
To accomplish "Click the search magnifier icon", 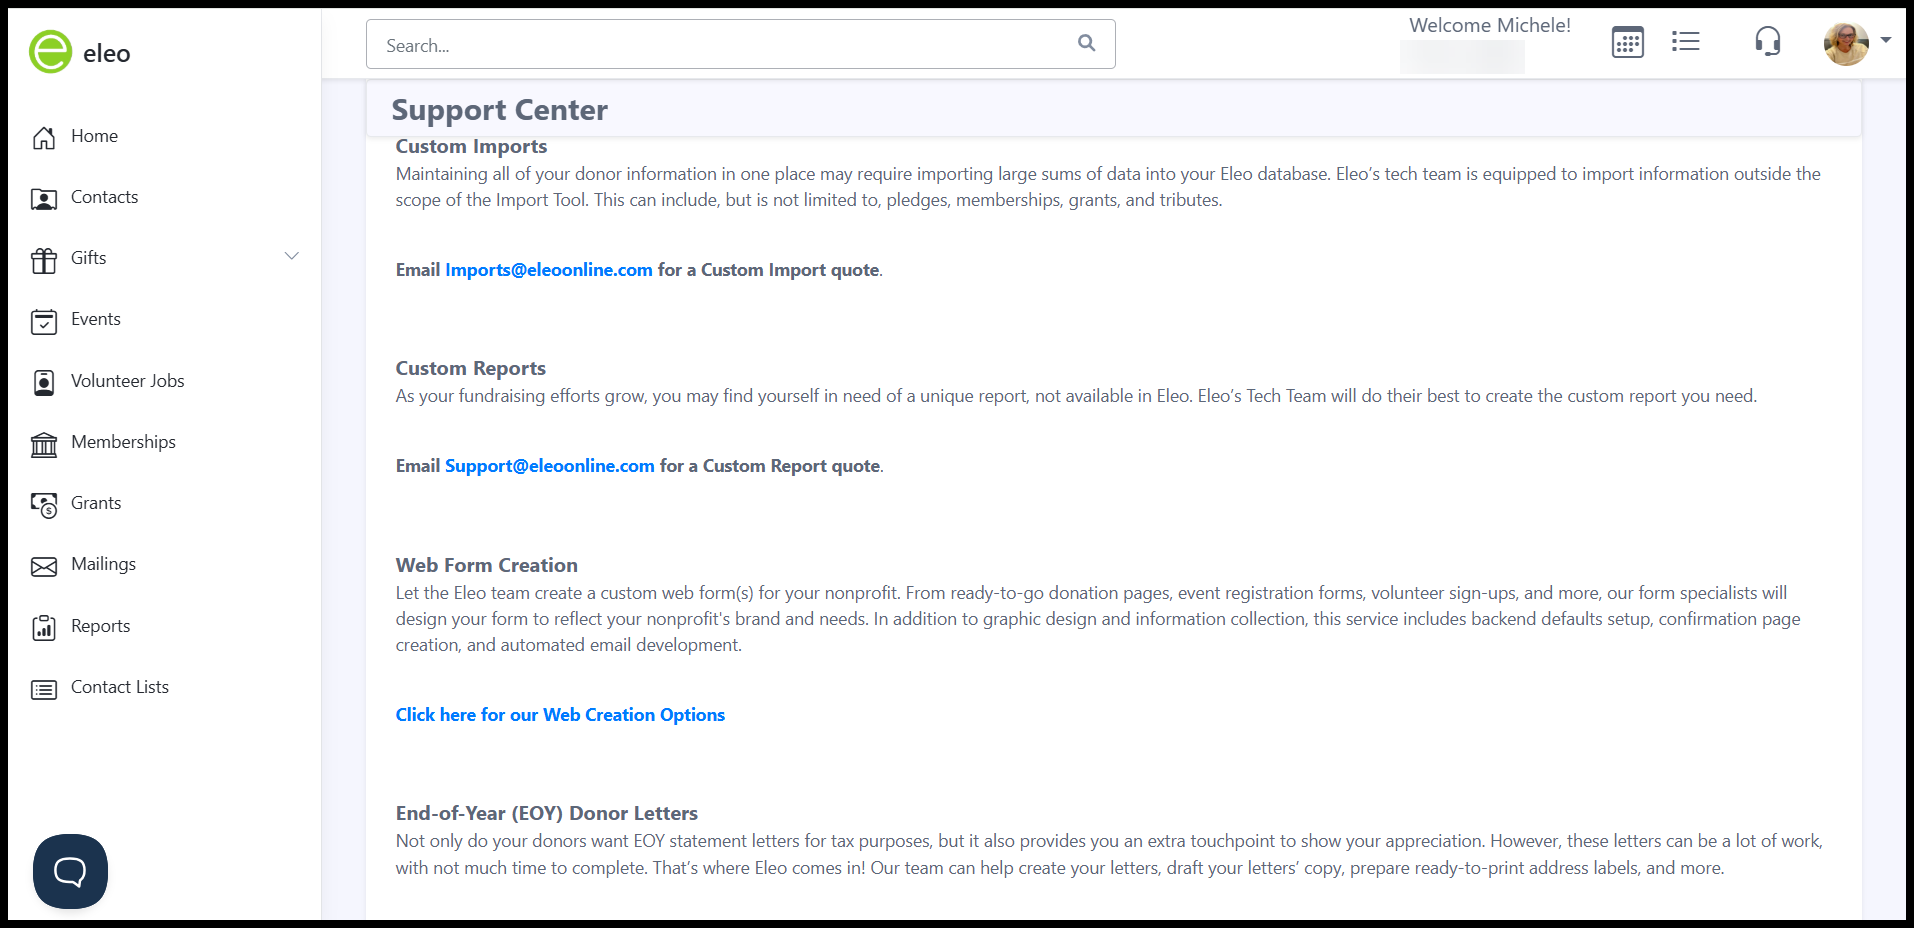I will pos(1086,43).
